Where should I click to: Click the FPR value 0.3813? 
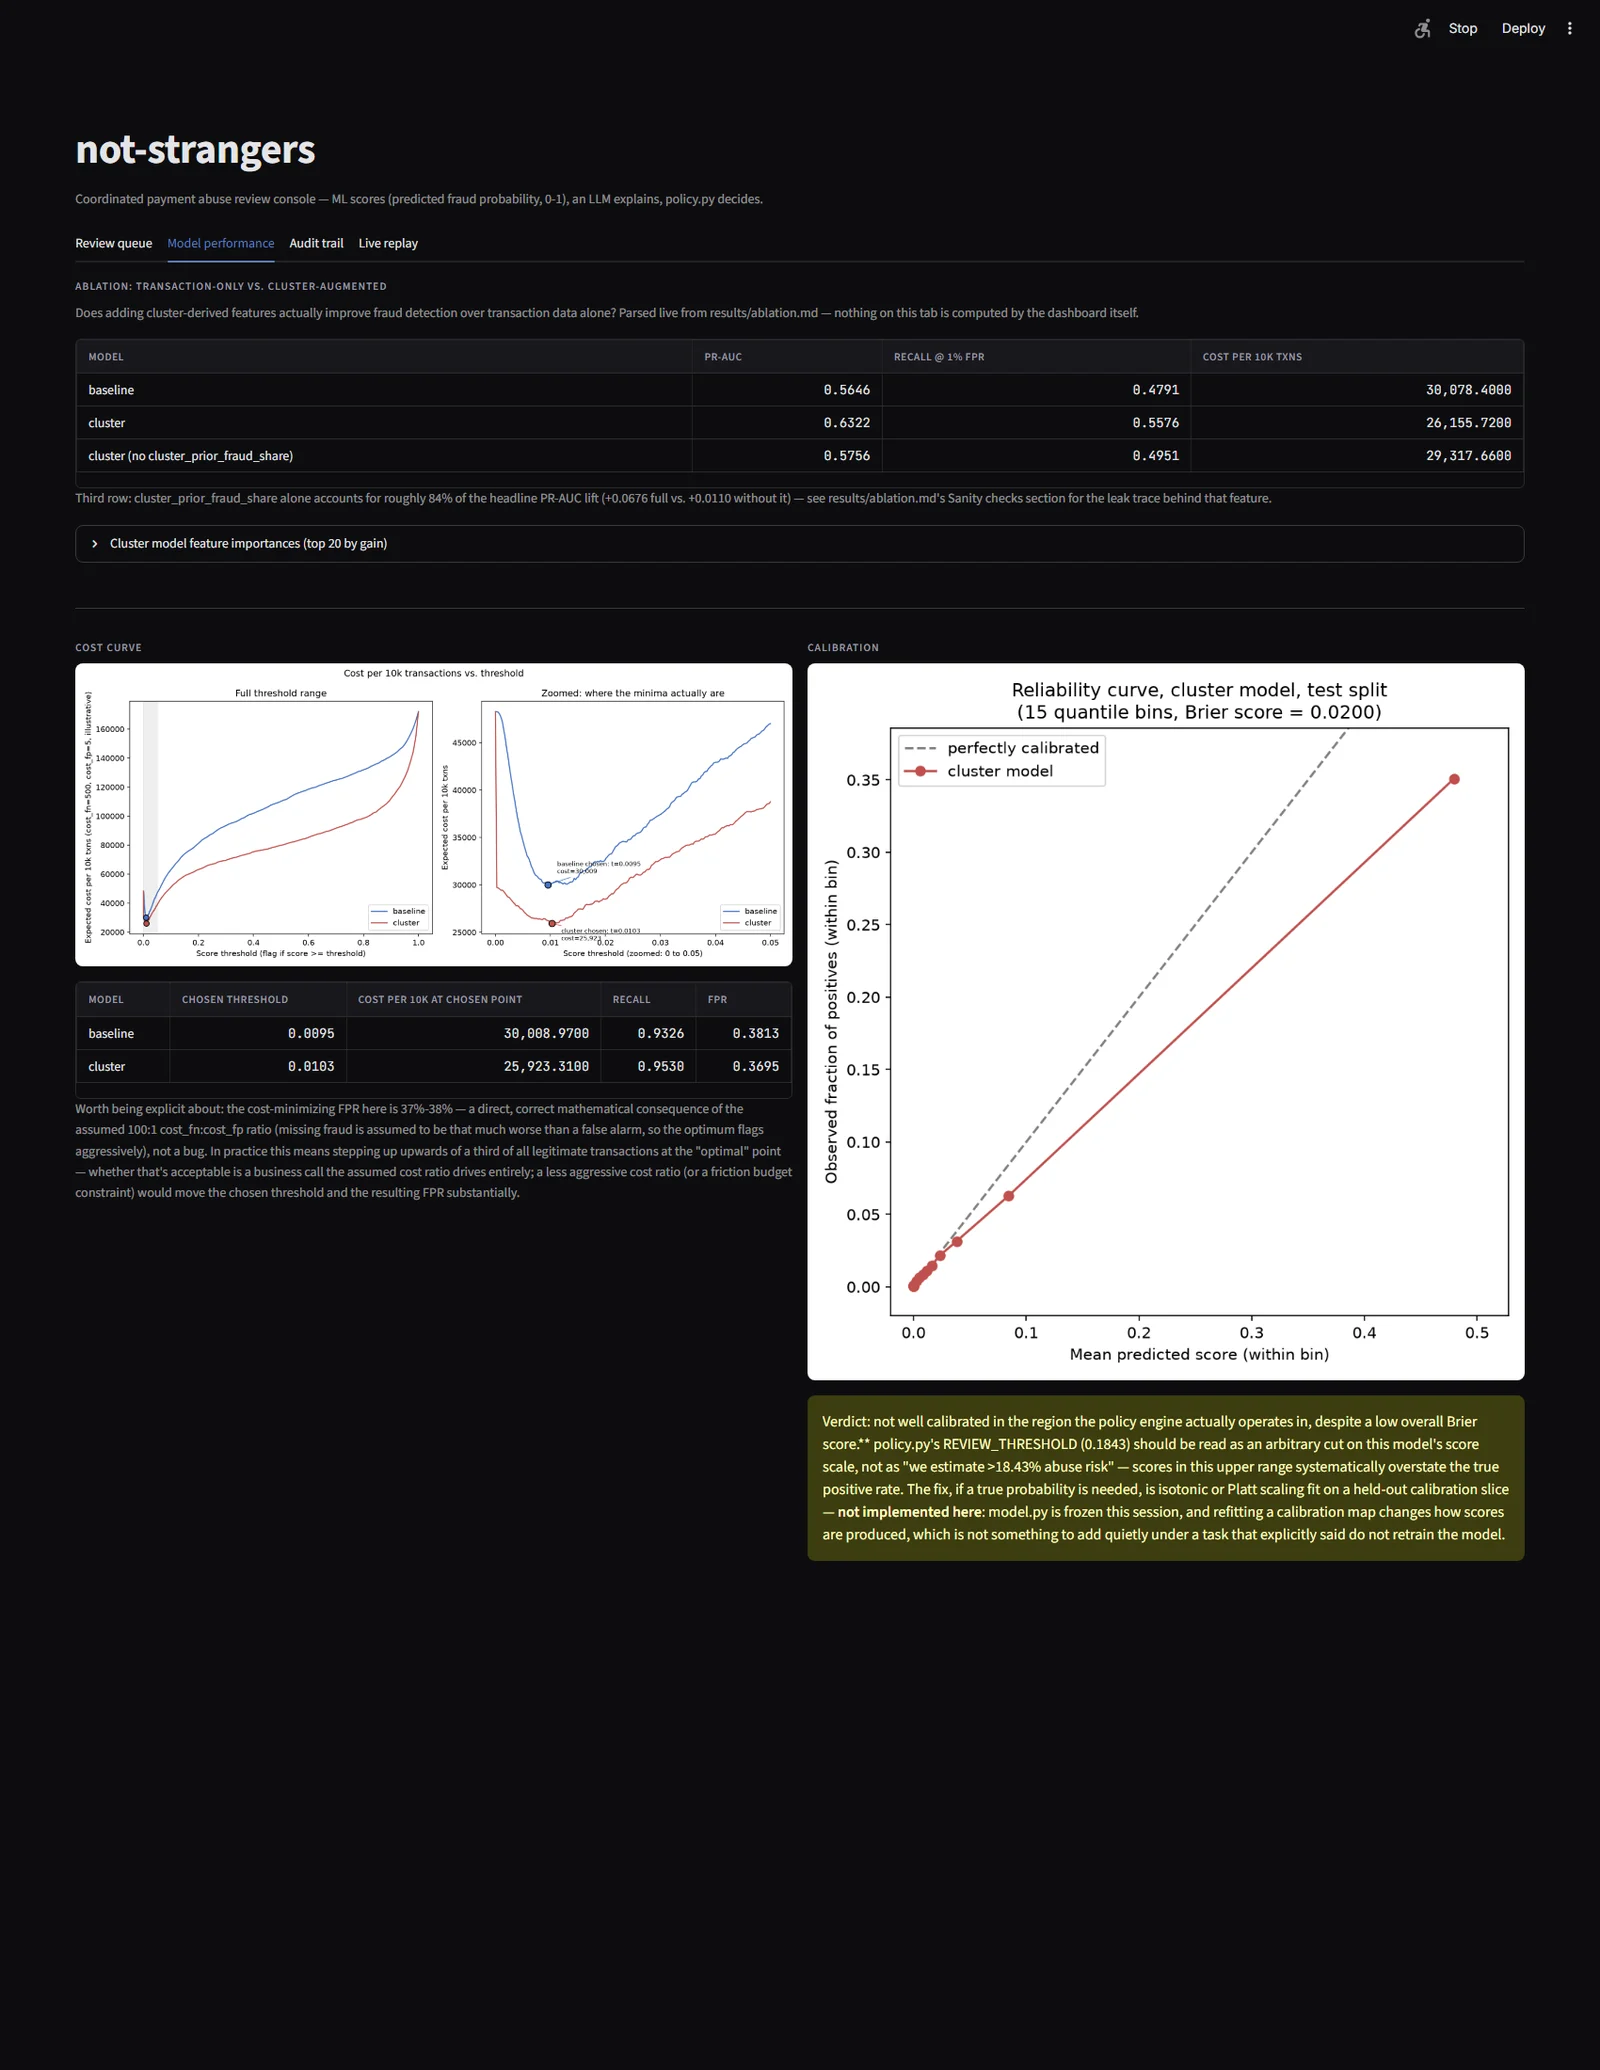[x=755, y=1034]
